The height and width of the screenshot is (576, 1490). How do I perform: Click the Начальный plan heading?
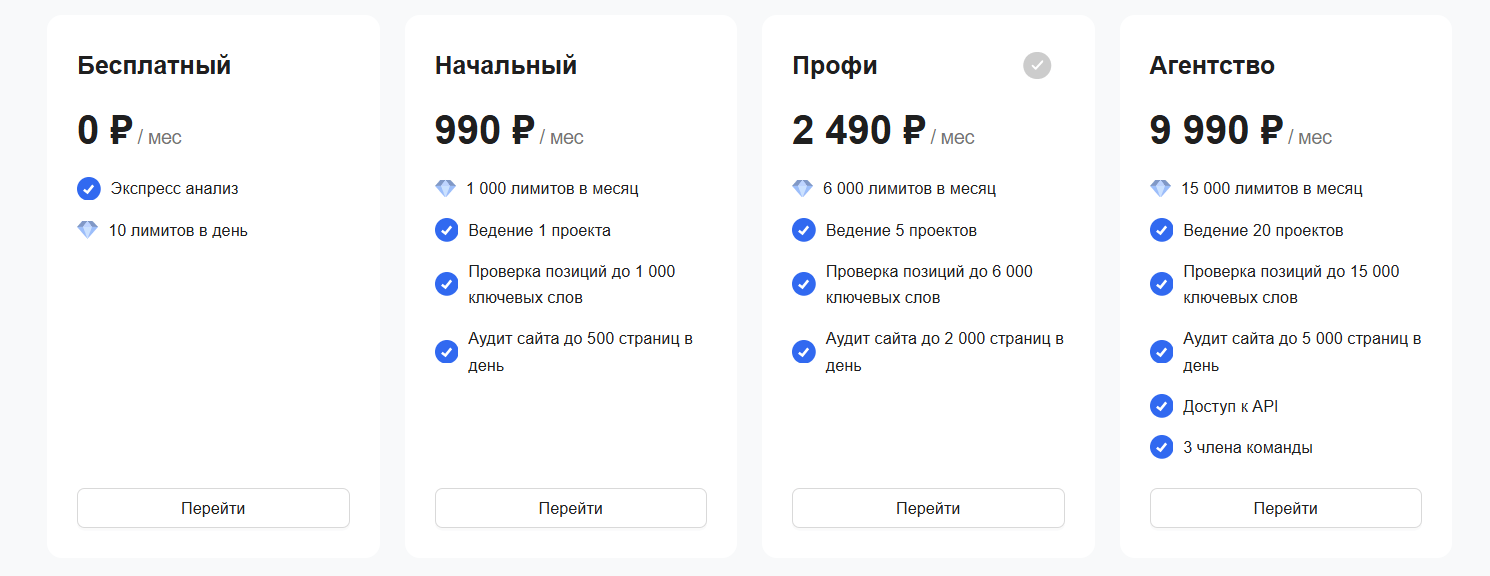pyautogui.click(x=506, y=66)
